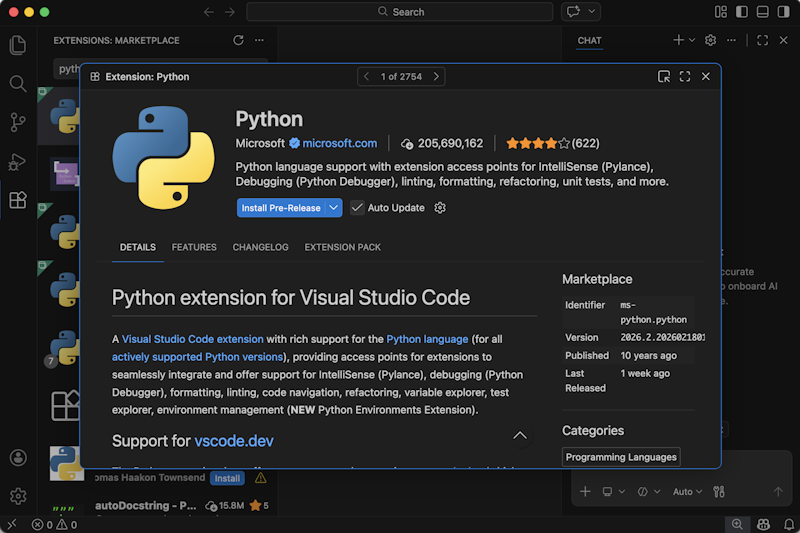Open extension Manage gear icon
This screenshot has height=533, width=800.
(x=440, y=208)
